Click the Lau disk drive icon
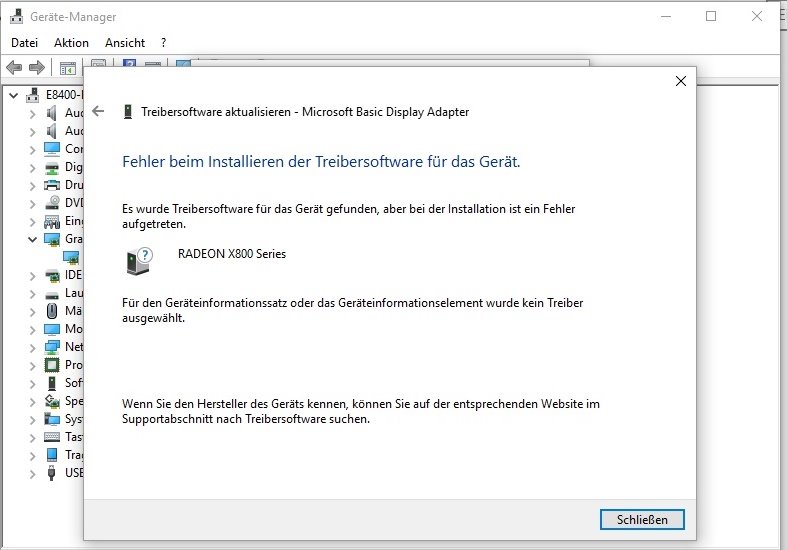Screen dimensions: 787x550 click(x=52, y=295)
